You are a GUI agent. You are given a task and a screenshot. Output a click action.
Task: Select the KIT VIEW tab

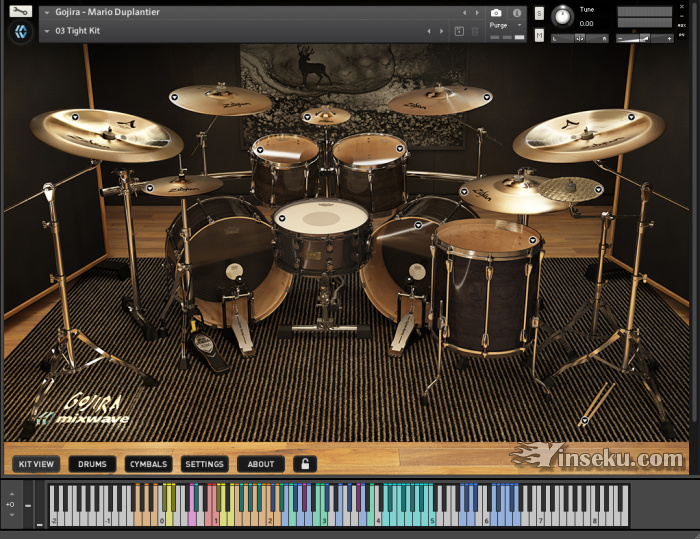36,464
